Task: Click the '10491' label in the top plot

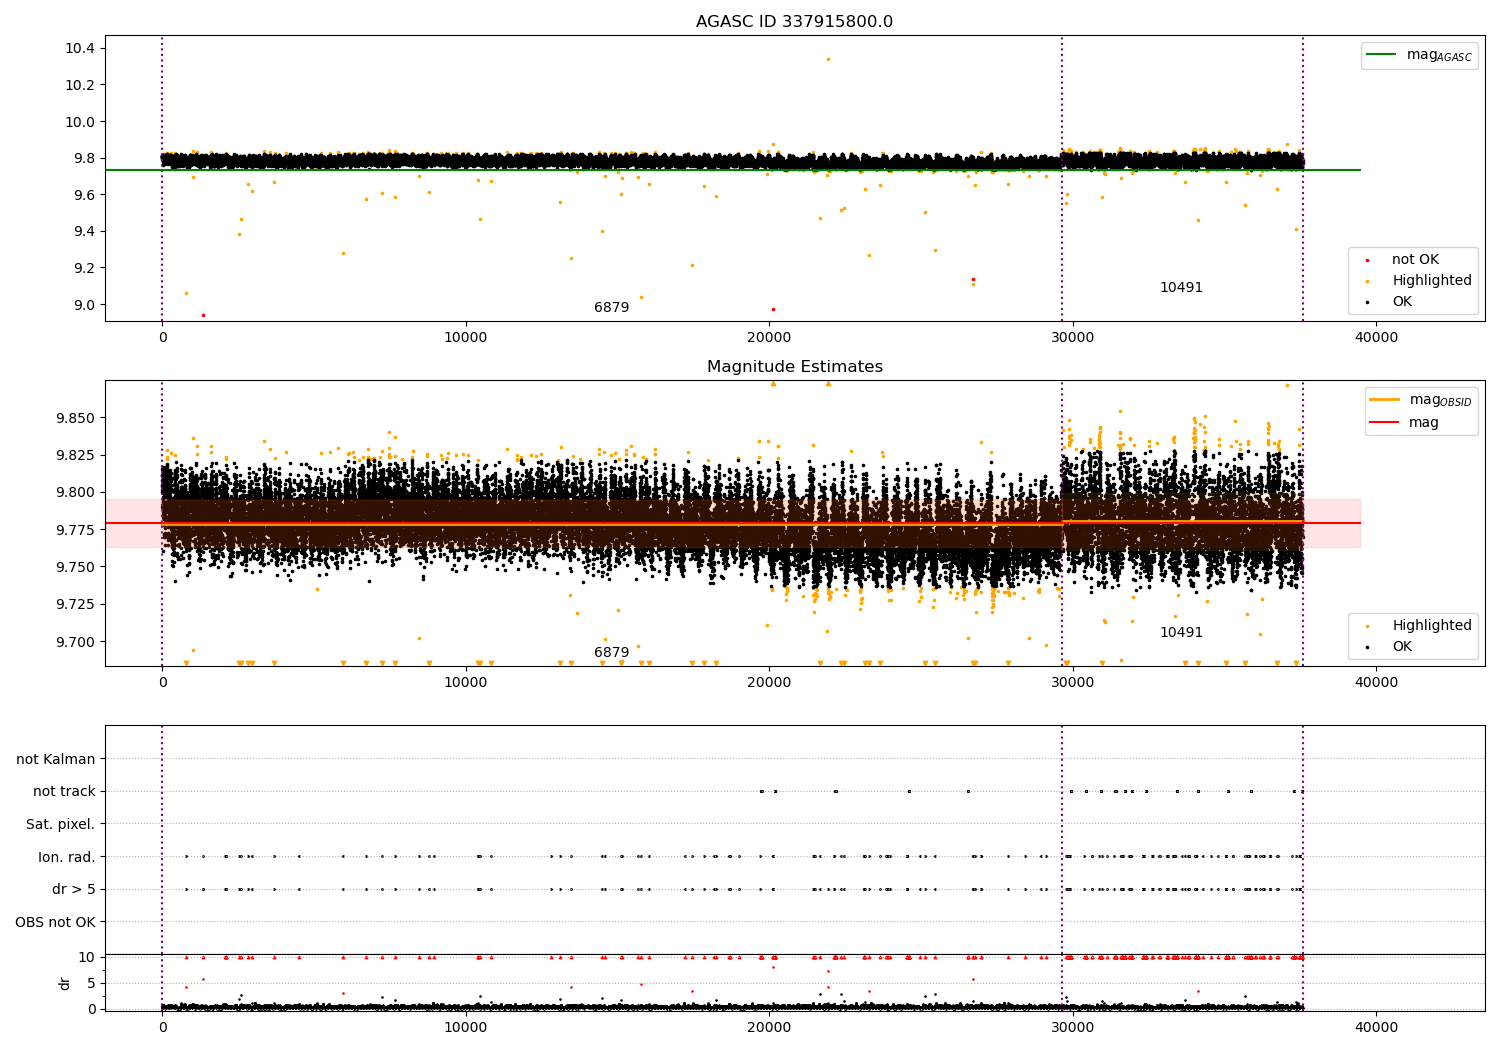Action: pos(1181,288)
